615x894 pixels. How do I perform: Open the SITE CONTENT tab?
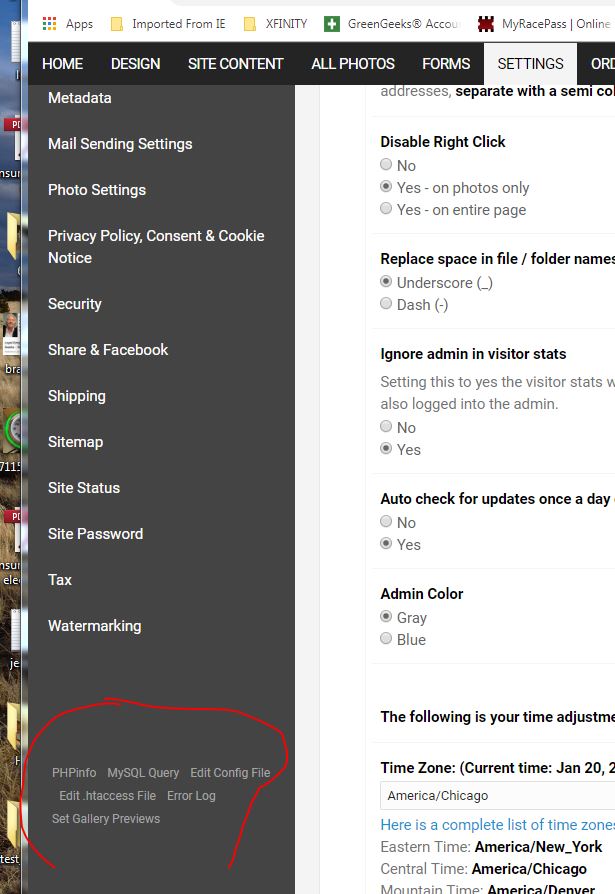(x=235, y=64)
